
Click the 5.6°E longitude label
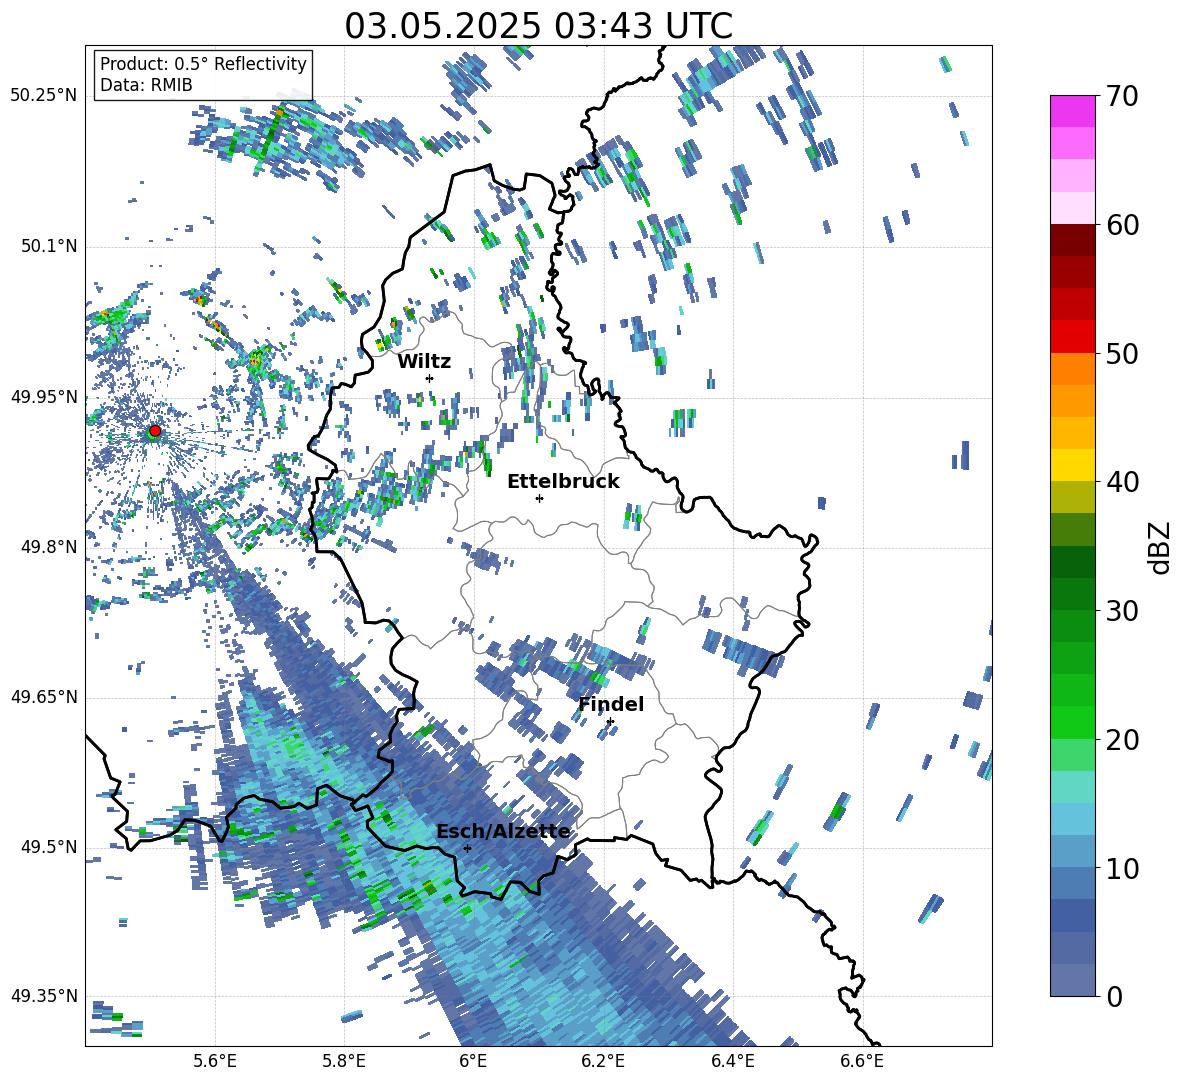(x=215, y=1061)
